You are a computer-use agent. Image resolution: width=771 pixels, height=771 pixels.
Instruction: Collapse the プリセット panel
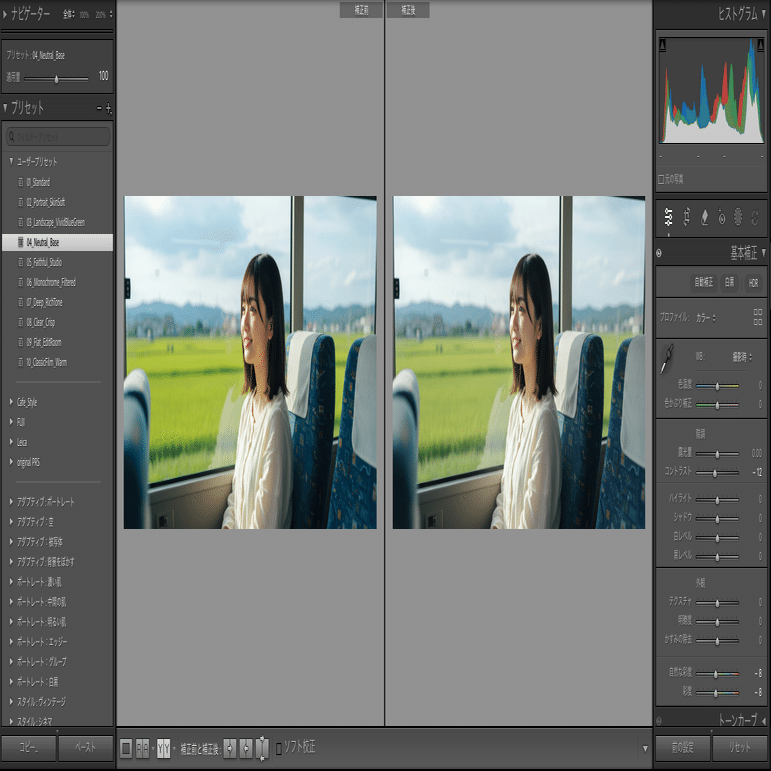5,108
